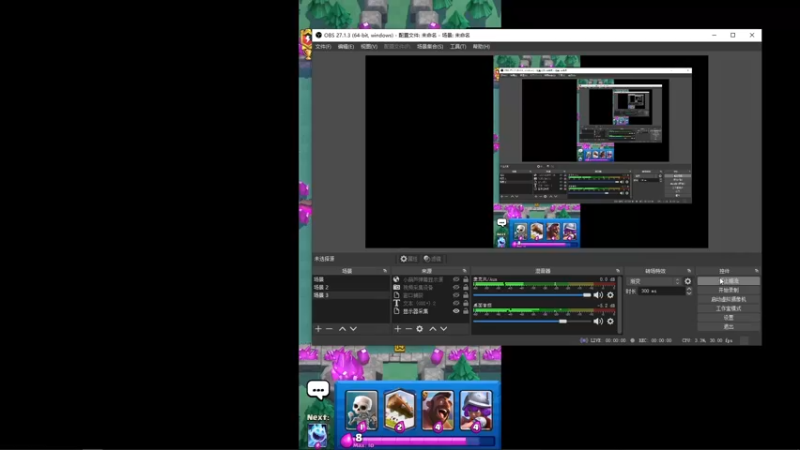Open the Properties (属性) button above the sources
This screenshot has height=450, width=800.
point(409,259)
